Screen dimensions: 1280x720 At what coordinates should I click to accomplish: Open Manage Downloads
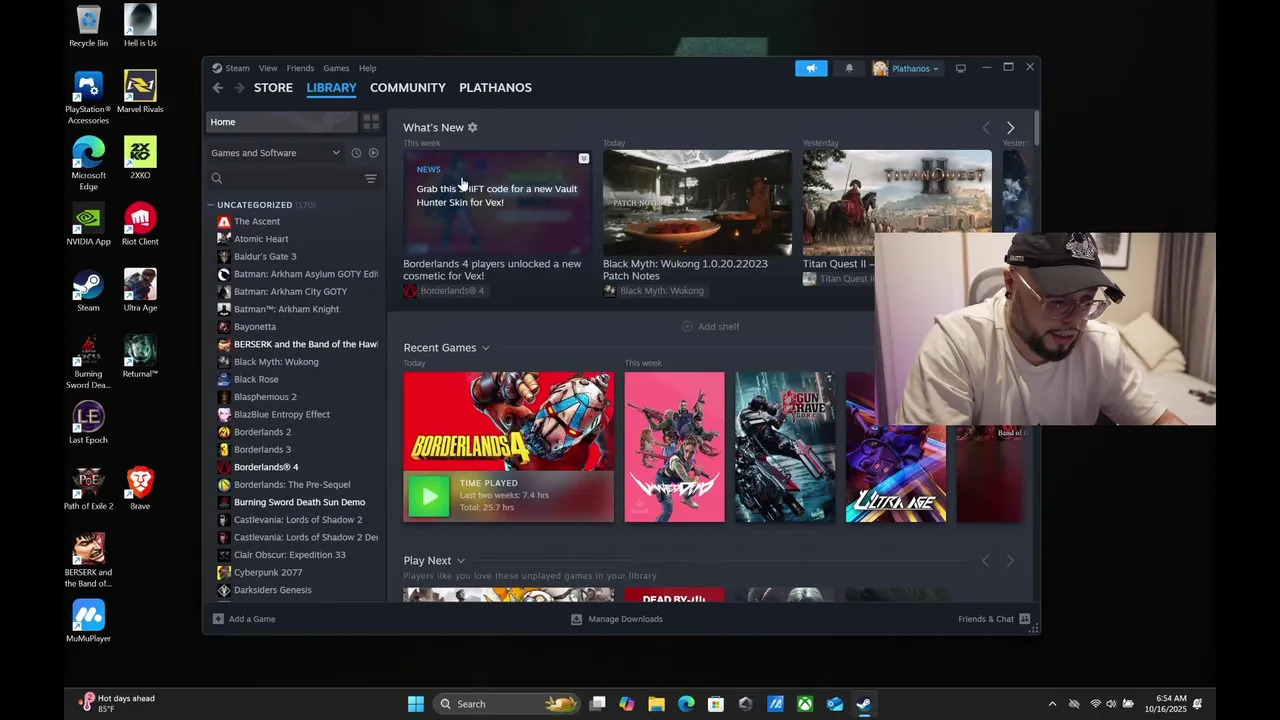[x=616, y=619]
